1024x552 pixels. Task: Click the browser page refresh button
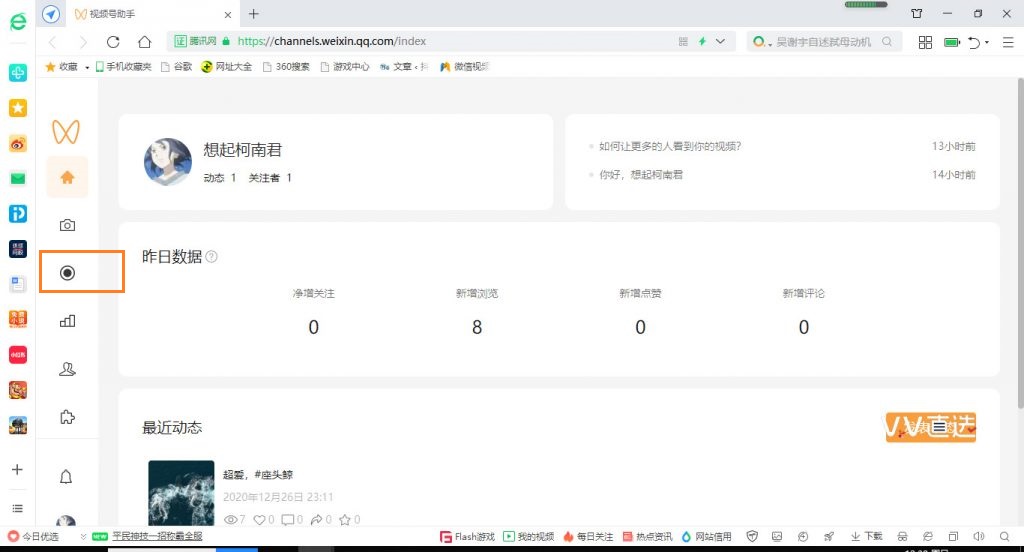pos(113,42)
